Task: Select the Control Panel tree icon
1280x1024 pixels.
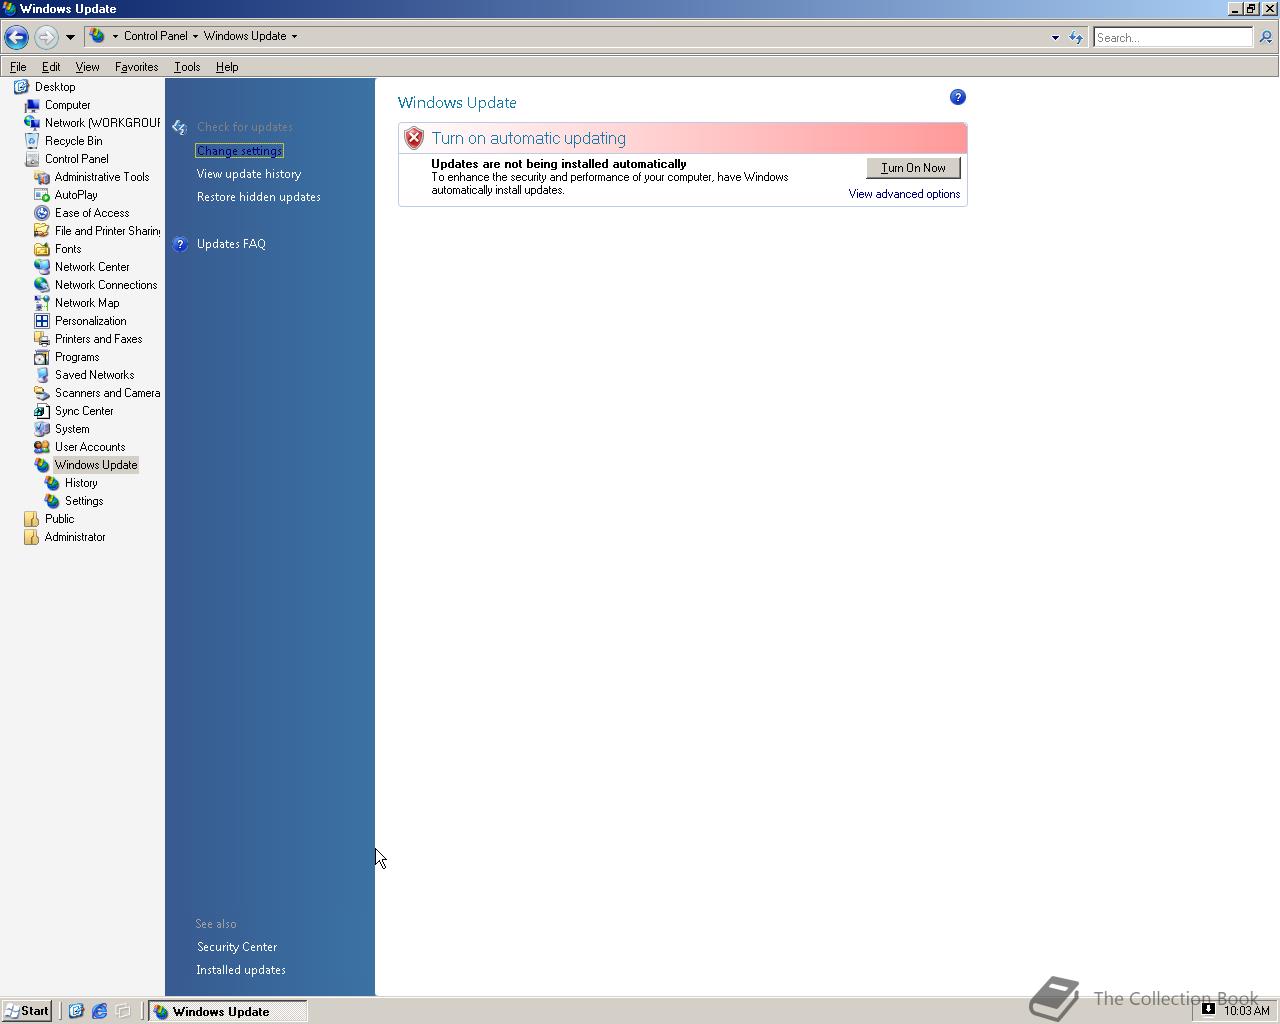Action: [x=31, y=159]
